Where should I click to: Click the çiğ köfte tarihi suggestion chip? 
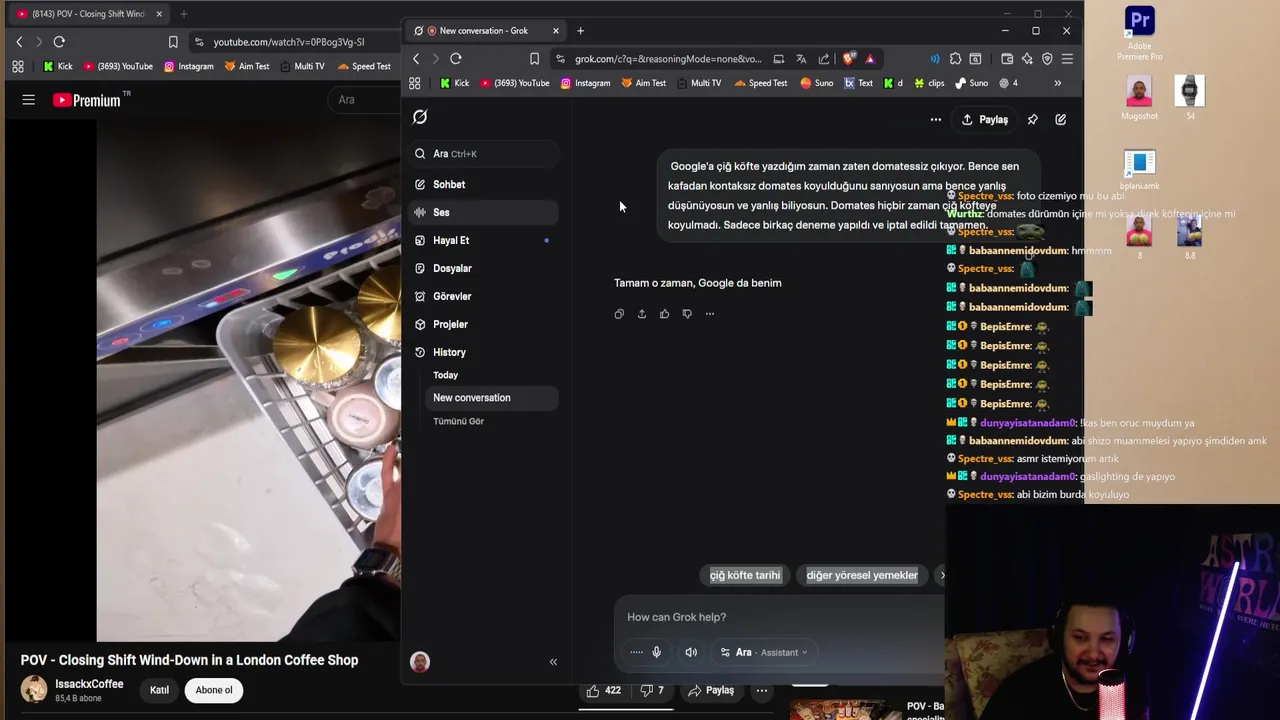(745, 575)
